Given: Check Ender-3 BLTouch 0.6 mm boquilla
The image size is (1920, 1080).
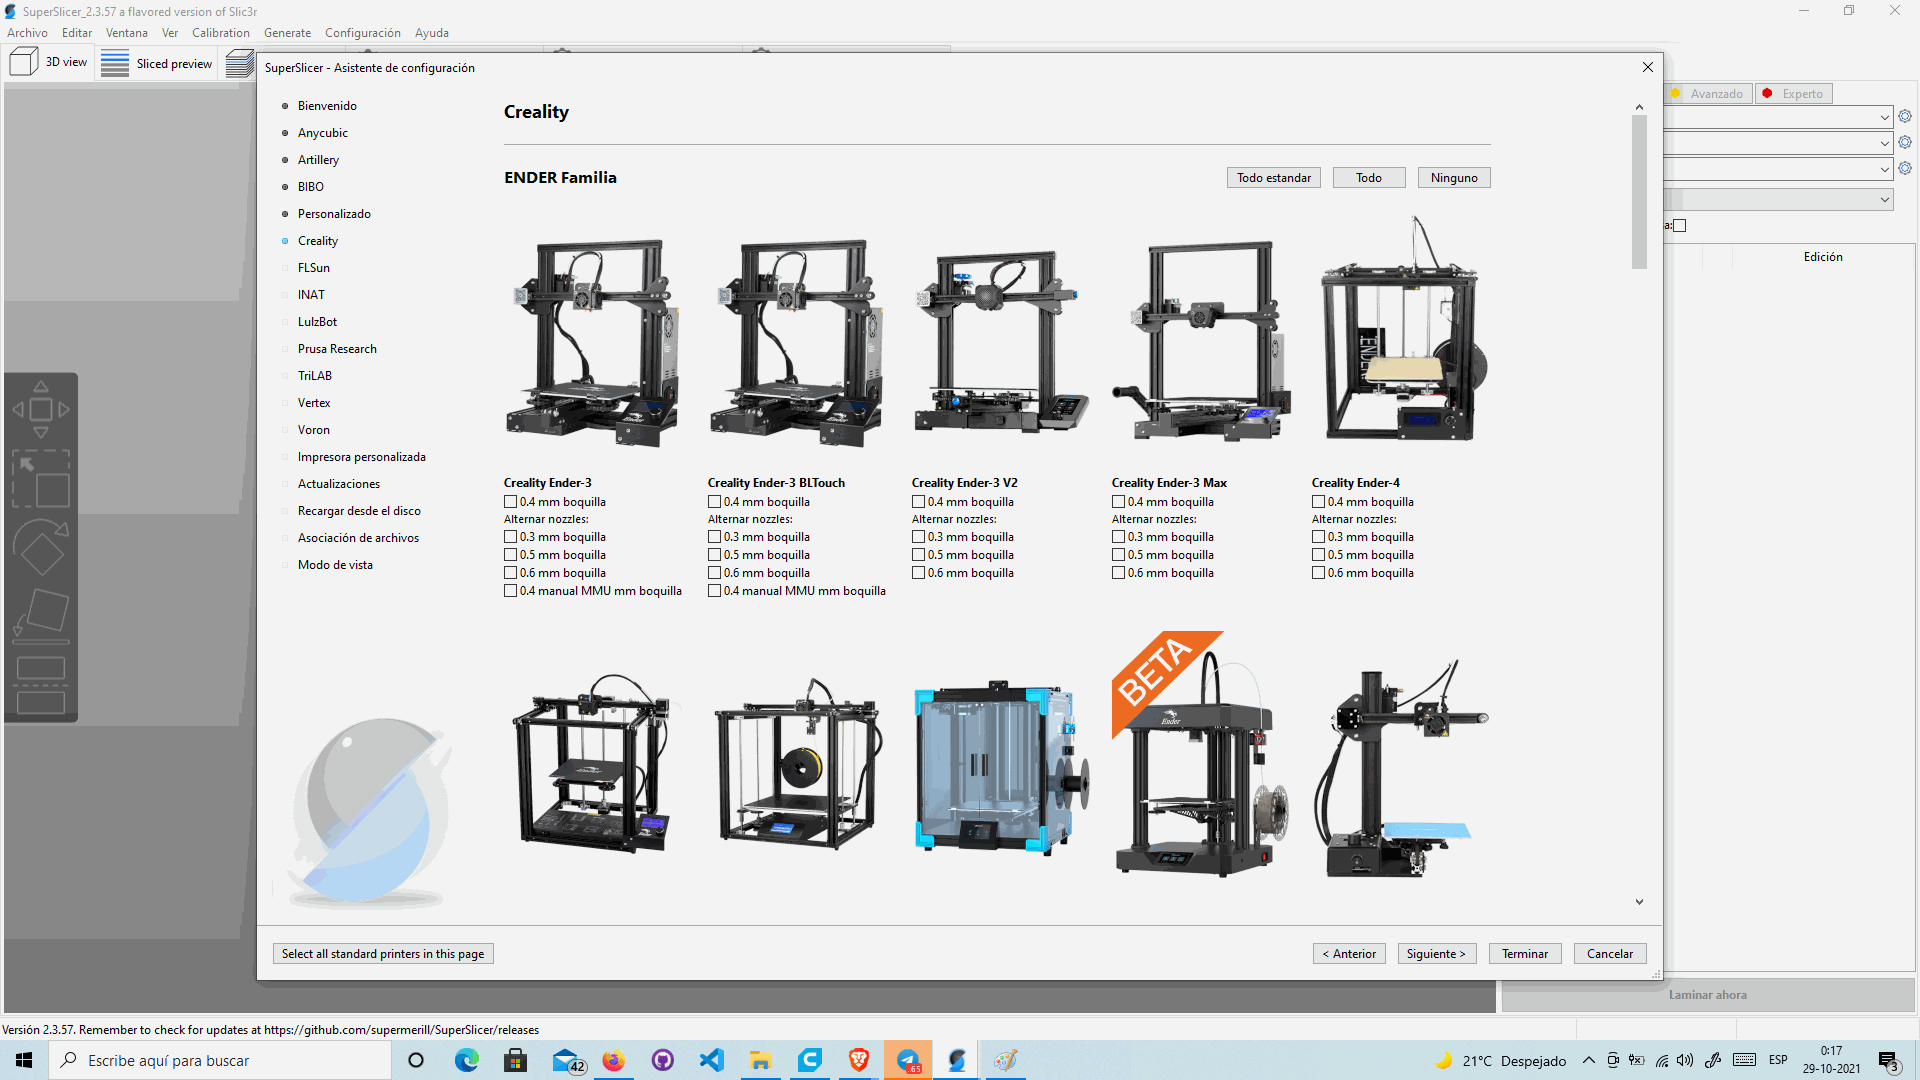Looking at the screenshot, I should [714, 573].
